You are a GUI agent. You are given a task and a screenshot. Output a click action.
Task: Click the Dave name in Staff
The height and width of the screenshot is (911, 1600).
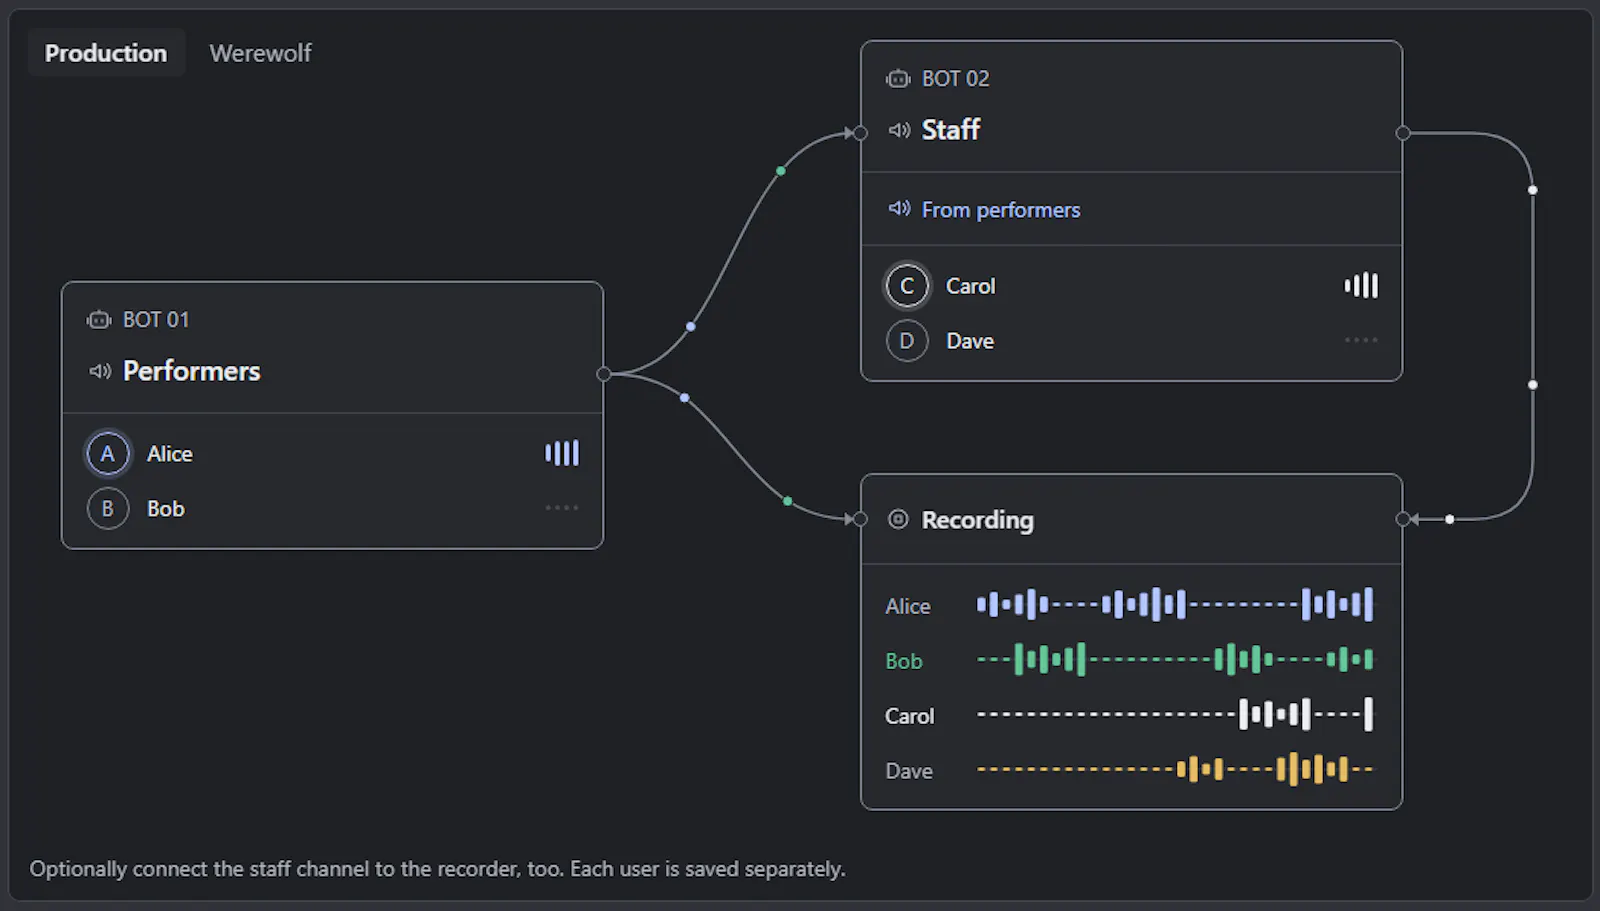click(970, 341)
